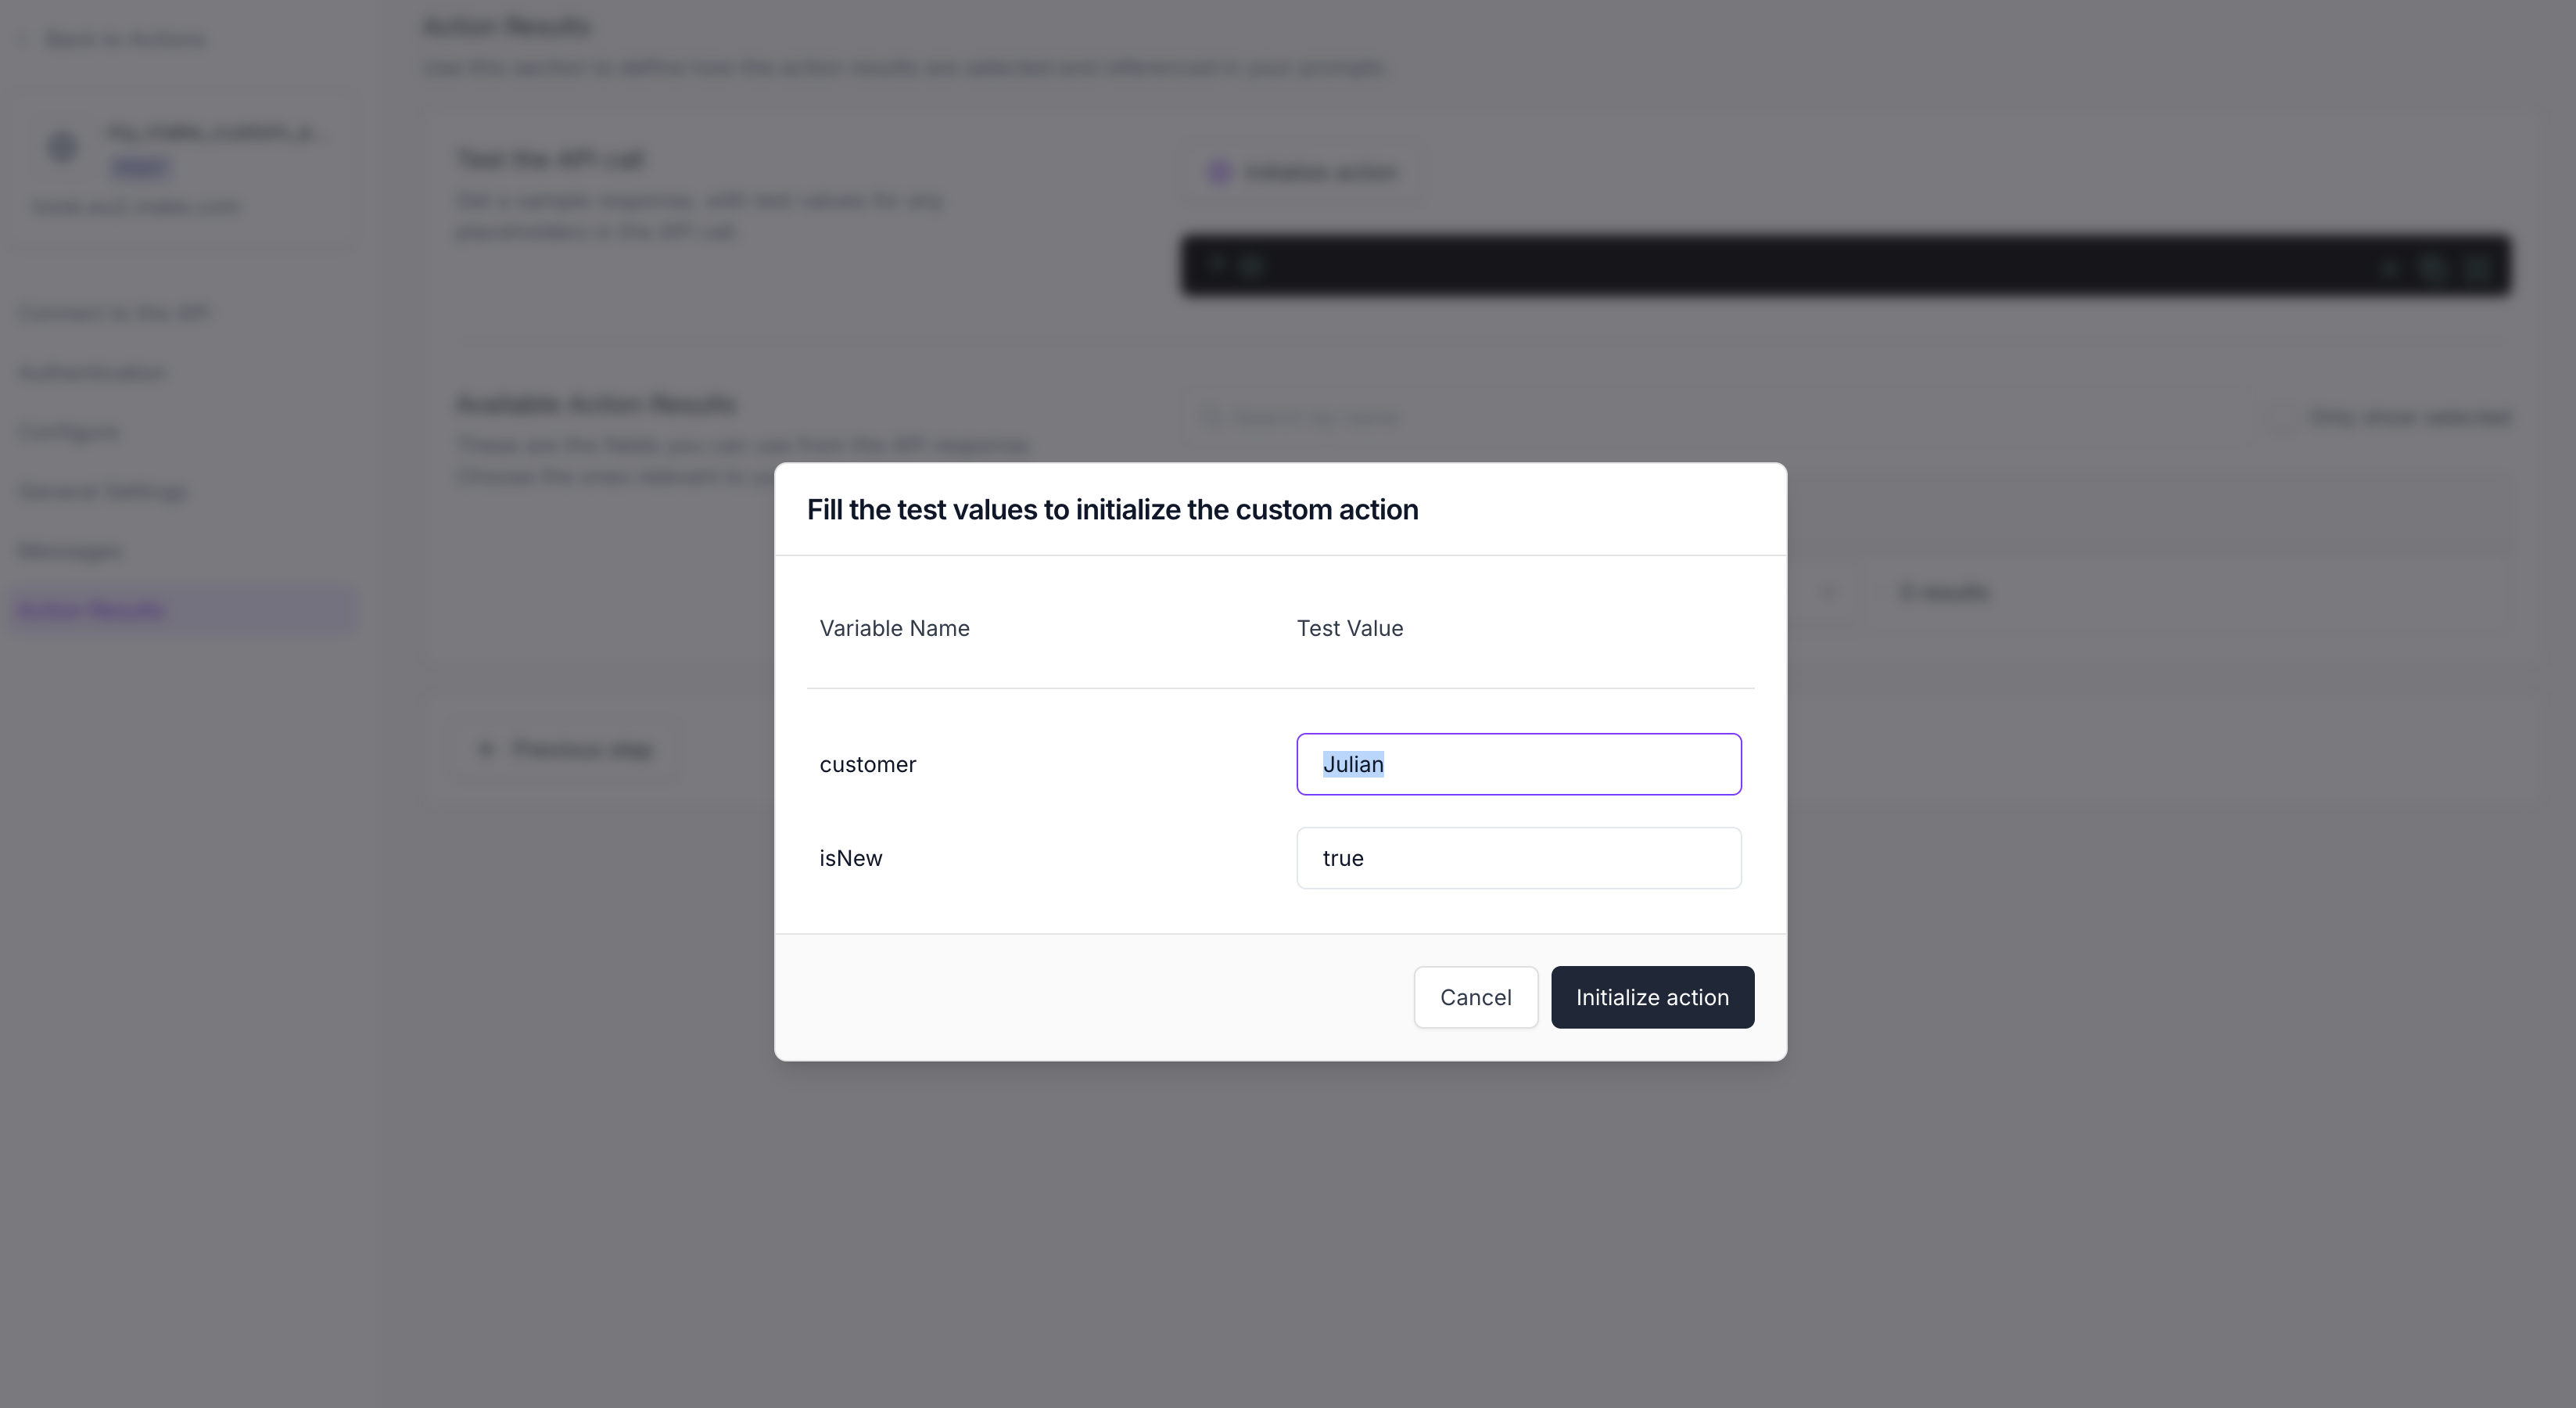Cancel the test values dialog
The height and width of the screenshot is (1408, 2576).
[1475, 997]
